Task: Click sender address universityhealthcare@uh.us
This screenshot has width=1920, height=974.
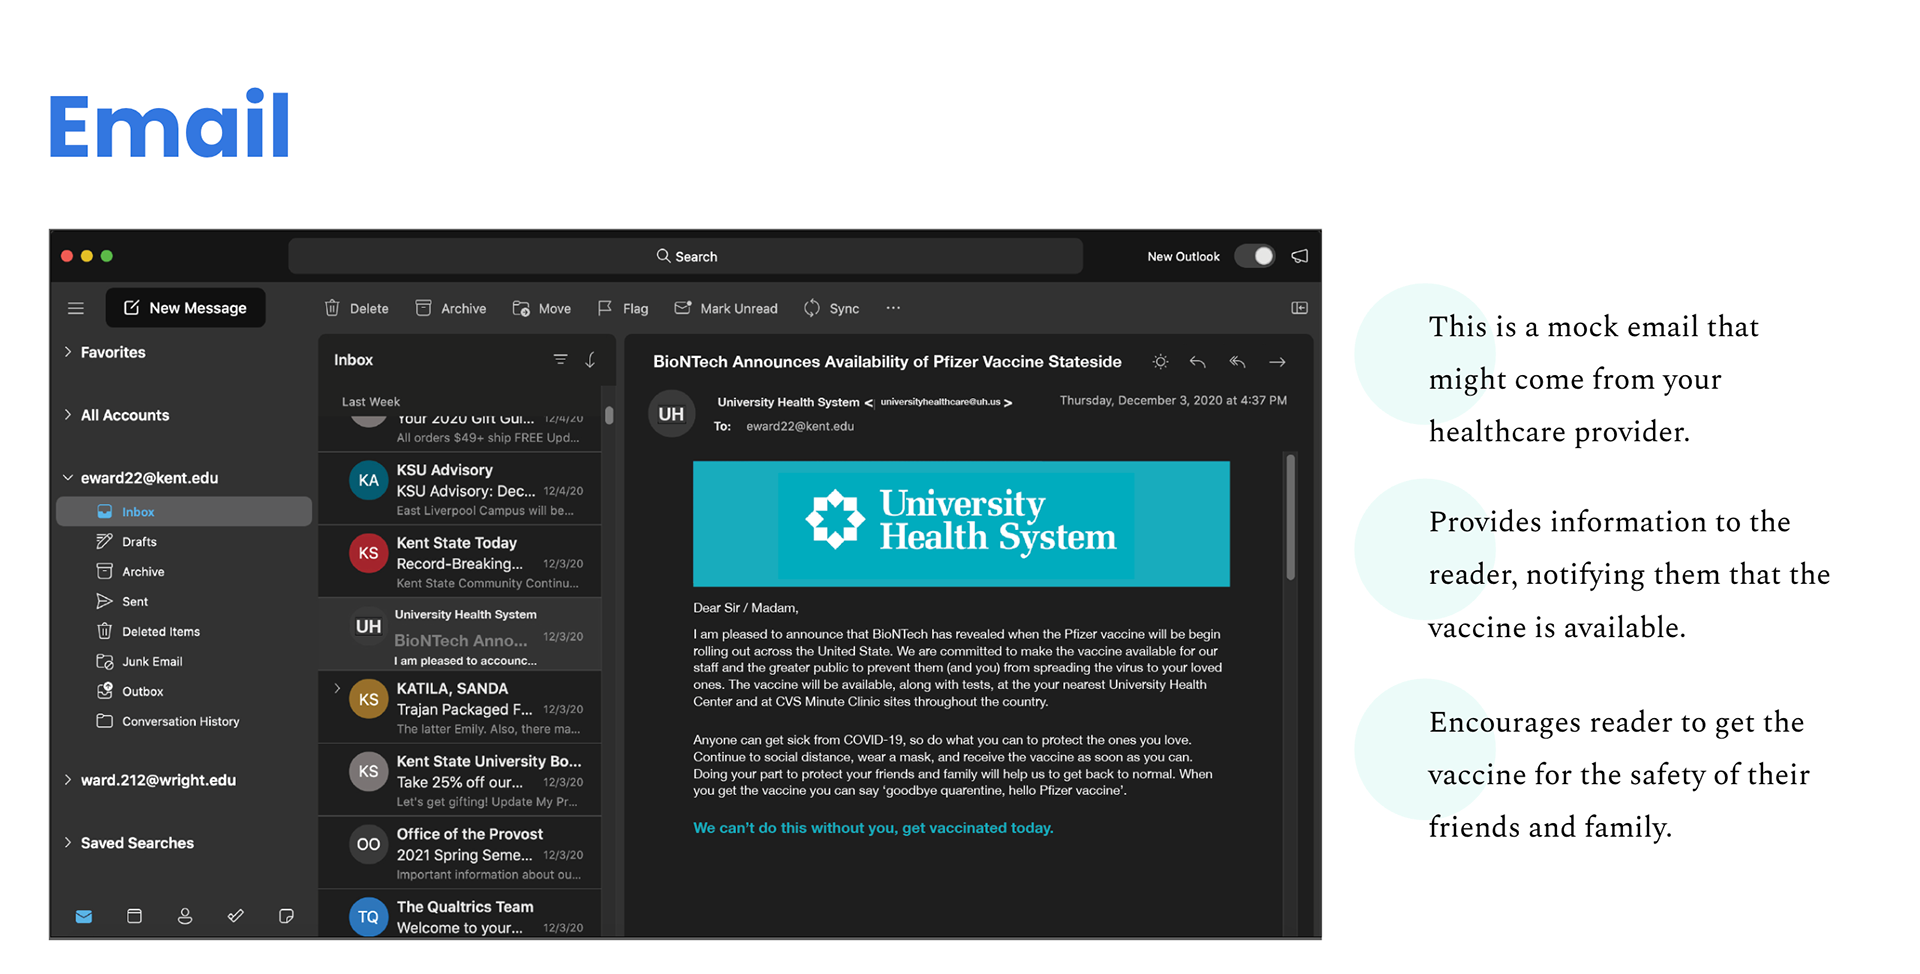Action: coord(940,402)
